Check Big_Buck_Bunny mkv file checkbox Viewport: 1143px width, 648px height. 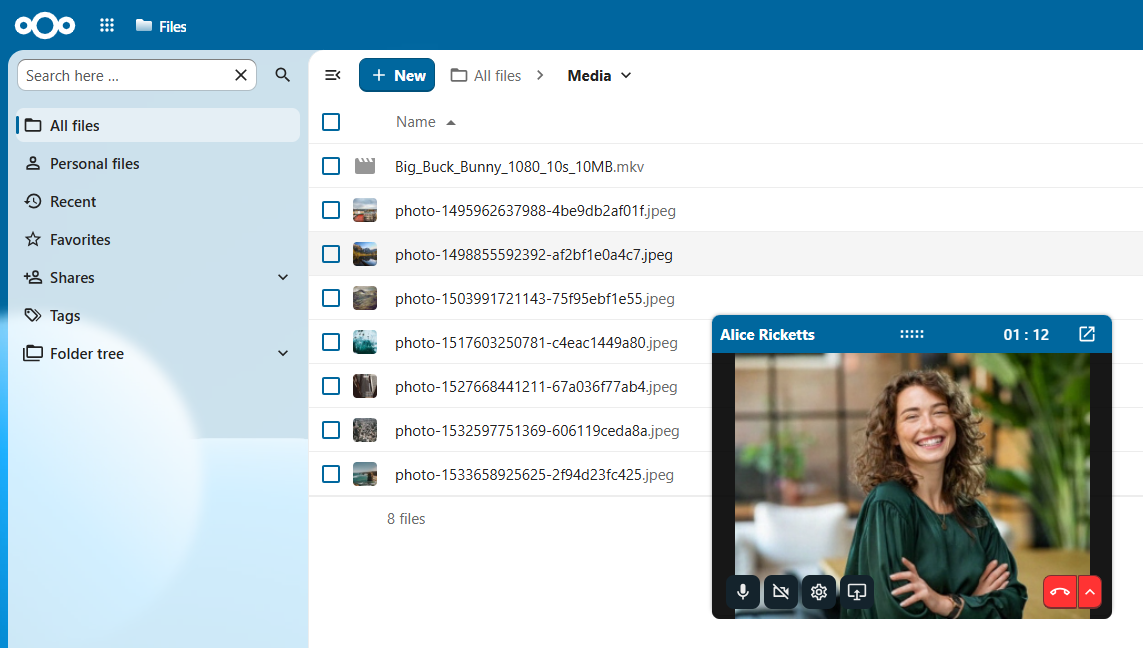click(x=331, y=166)
